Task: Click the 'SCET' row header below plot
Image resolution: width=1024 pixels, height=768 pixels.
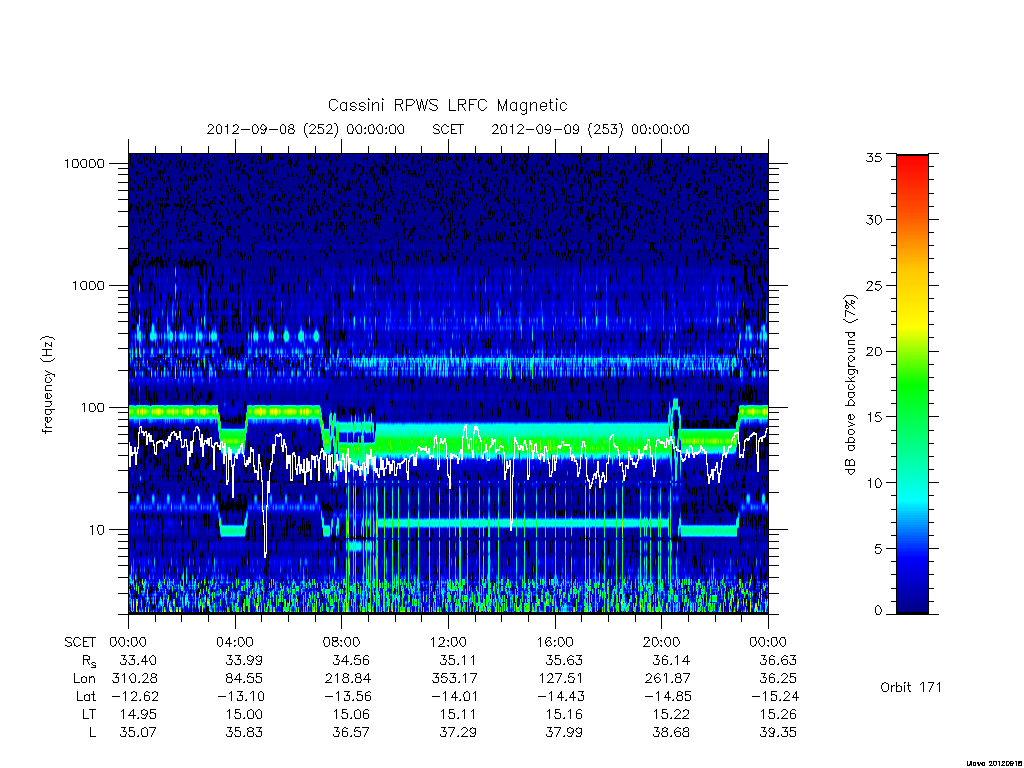Action: pos(80,643)
